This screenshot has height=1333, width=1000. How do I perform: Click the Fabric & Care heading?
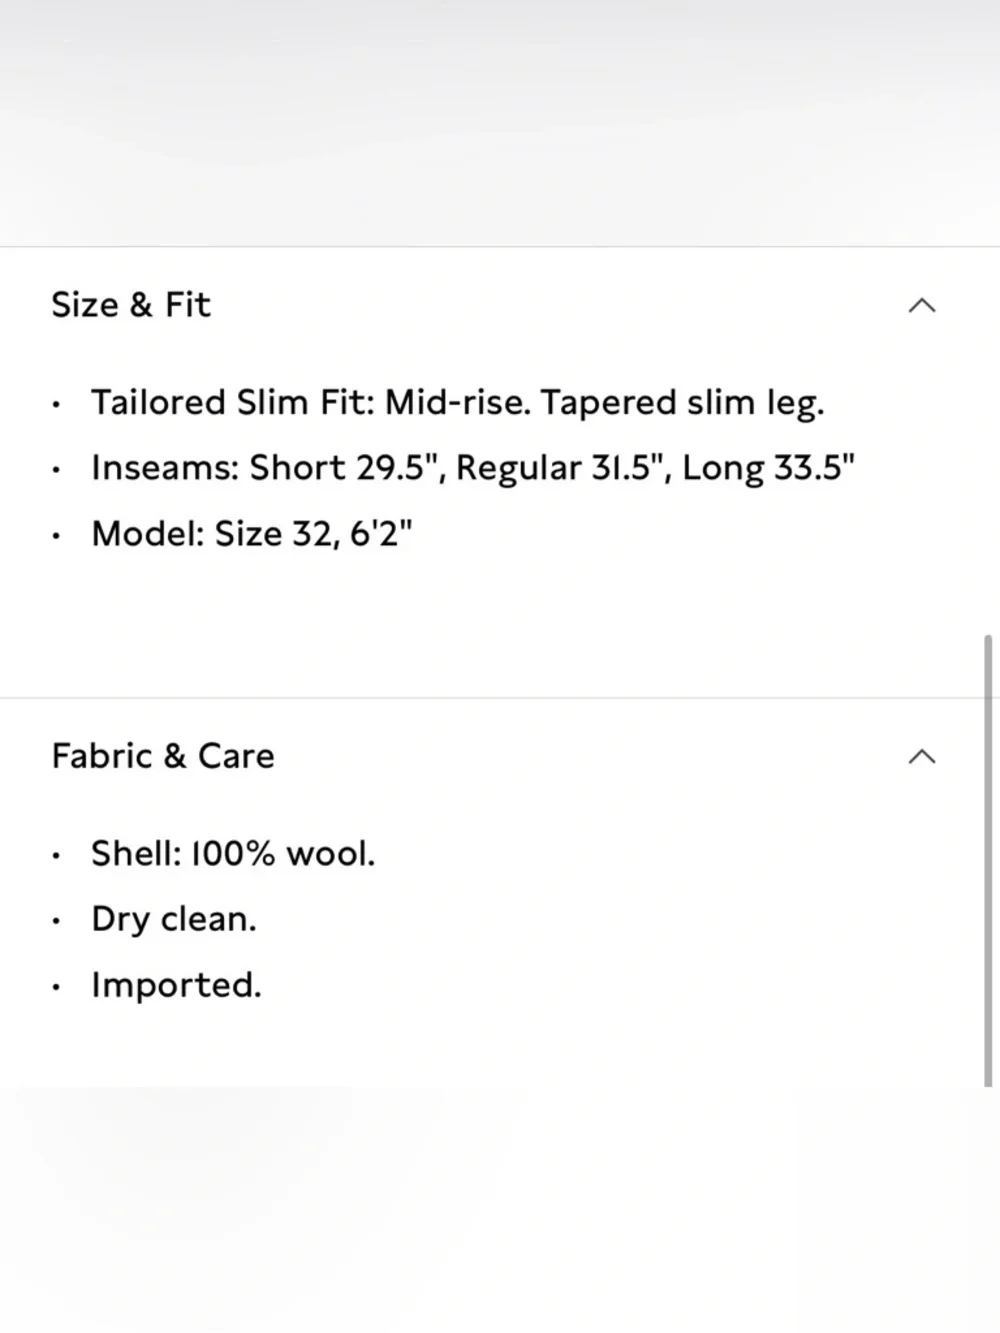(x=163, y=756)
